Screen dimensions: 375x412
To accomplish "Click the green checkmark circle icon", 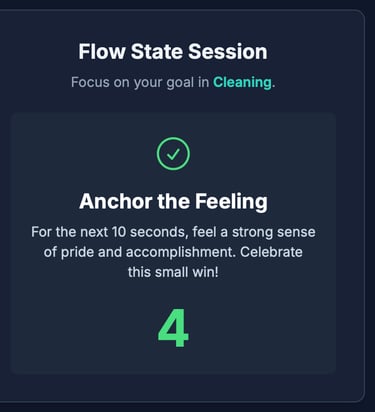I will pos(173,154).
